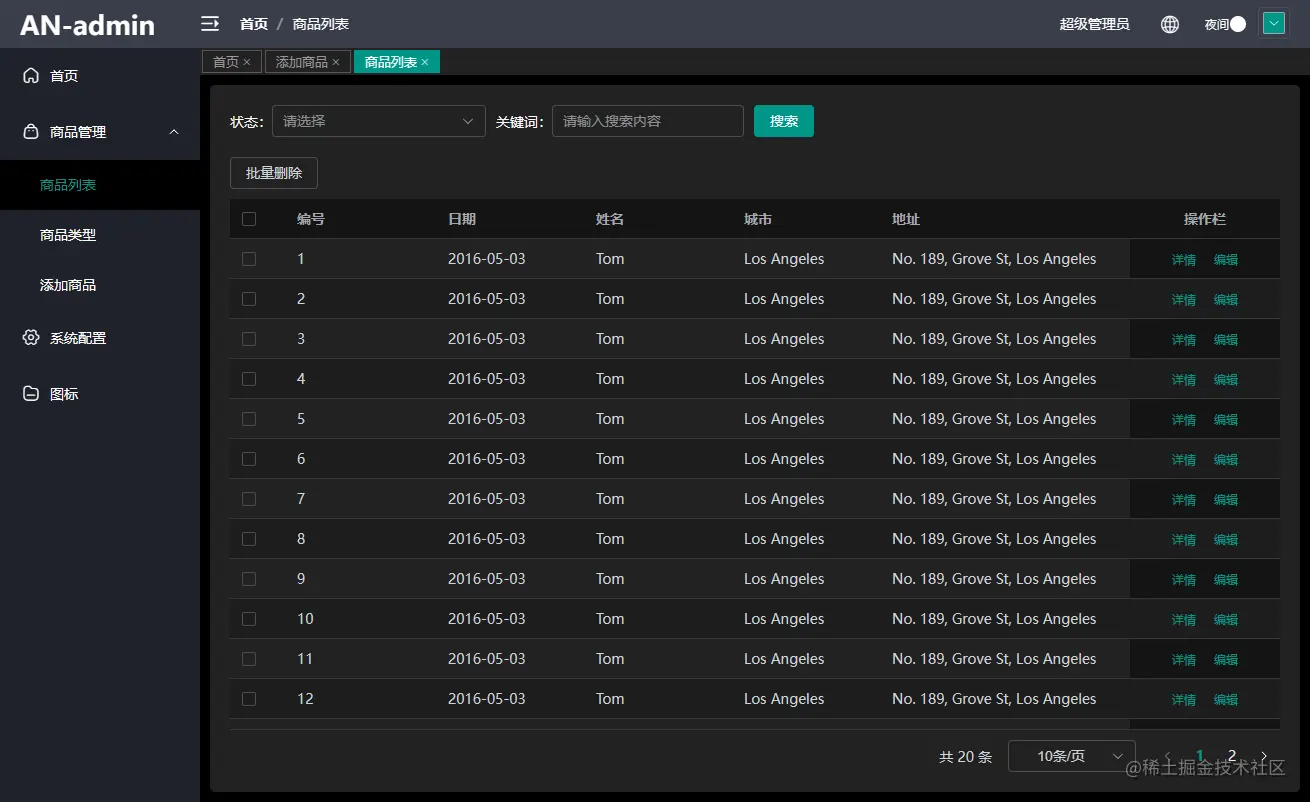Screen dimensions: 1310x802
Task: Go to page 2 in pagination
Action: tap(1232, 756)
